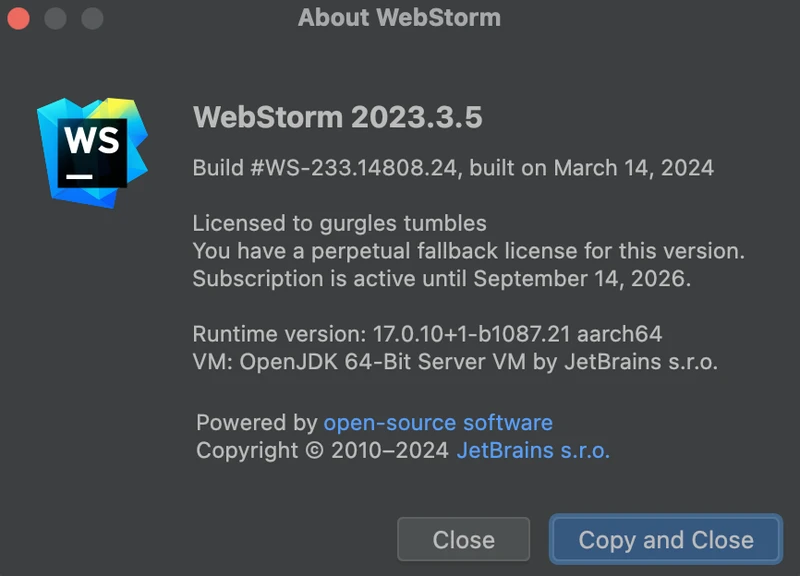This screenshot has height=576, width=800.
Task: Click the Powered by text
Action: 256,422
